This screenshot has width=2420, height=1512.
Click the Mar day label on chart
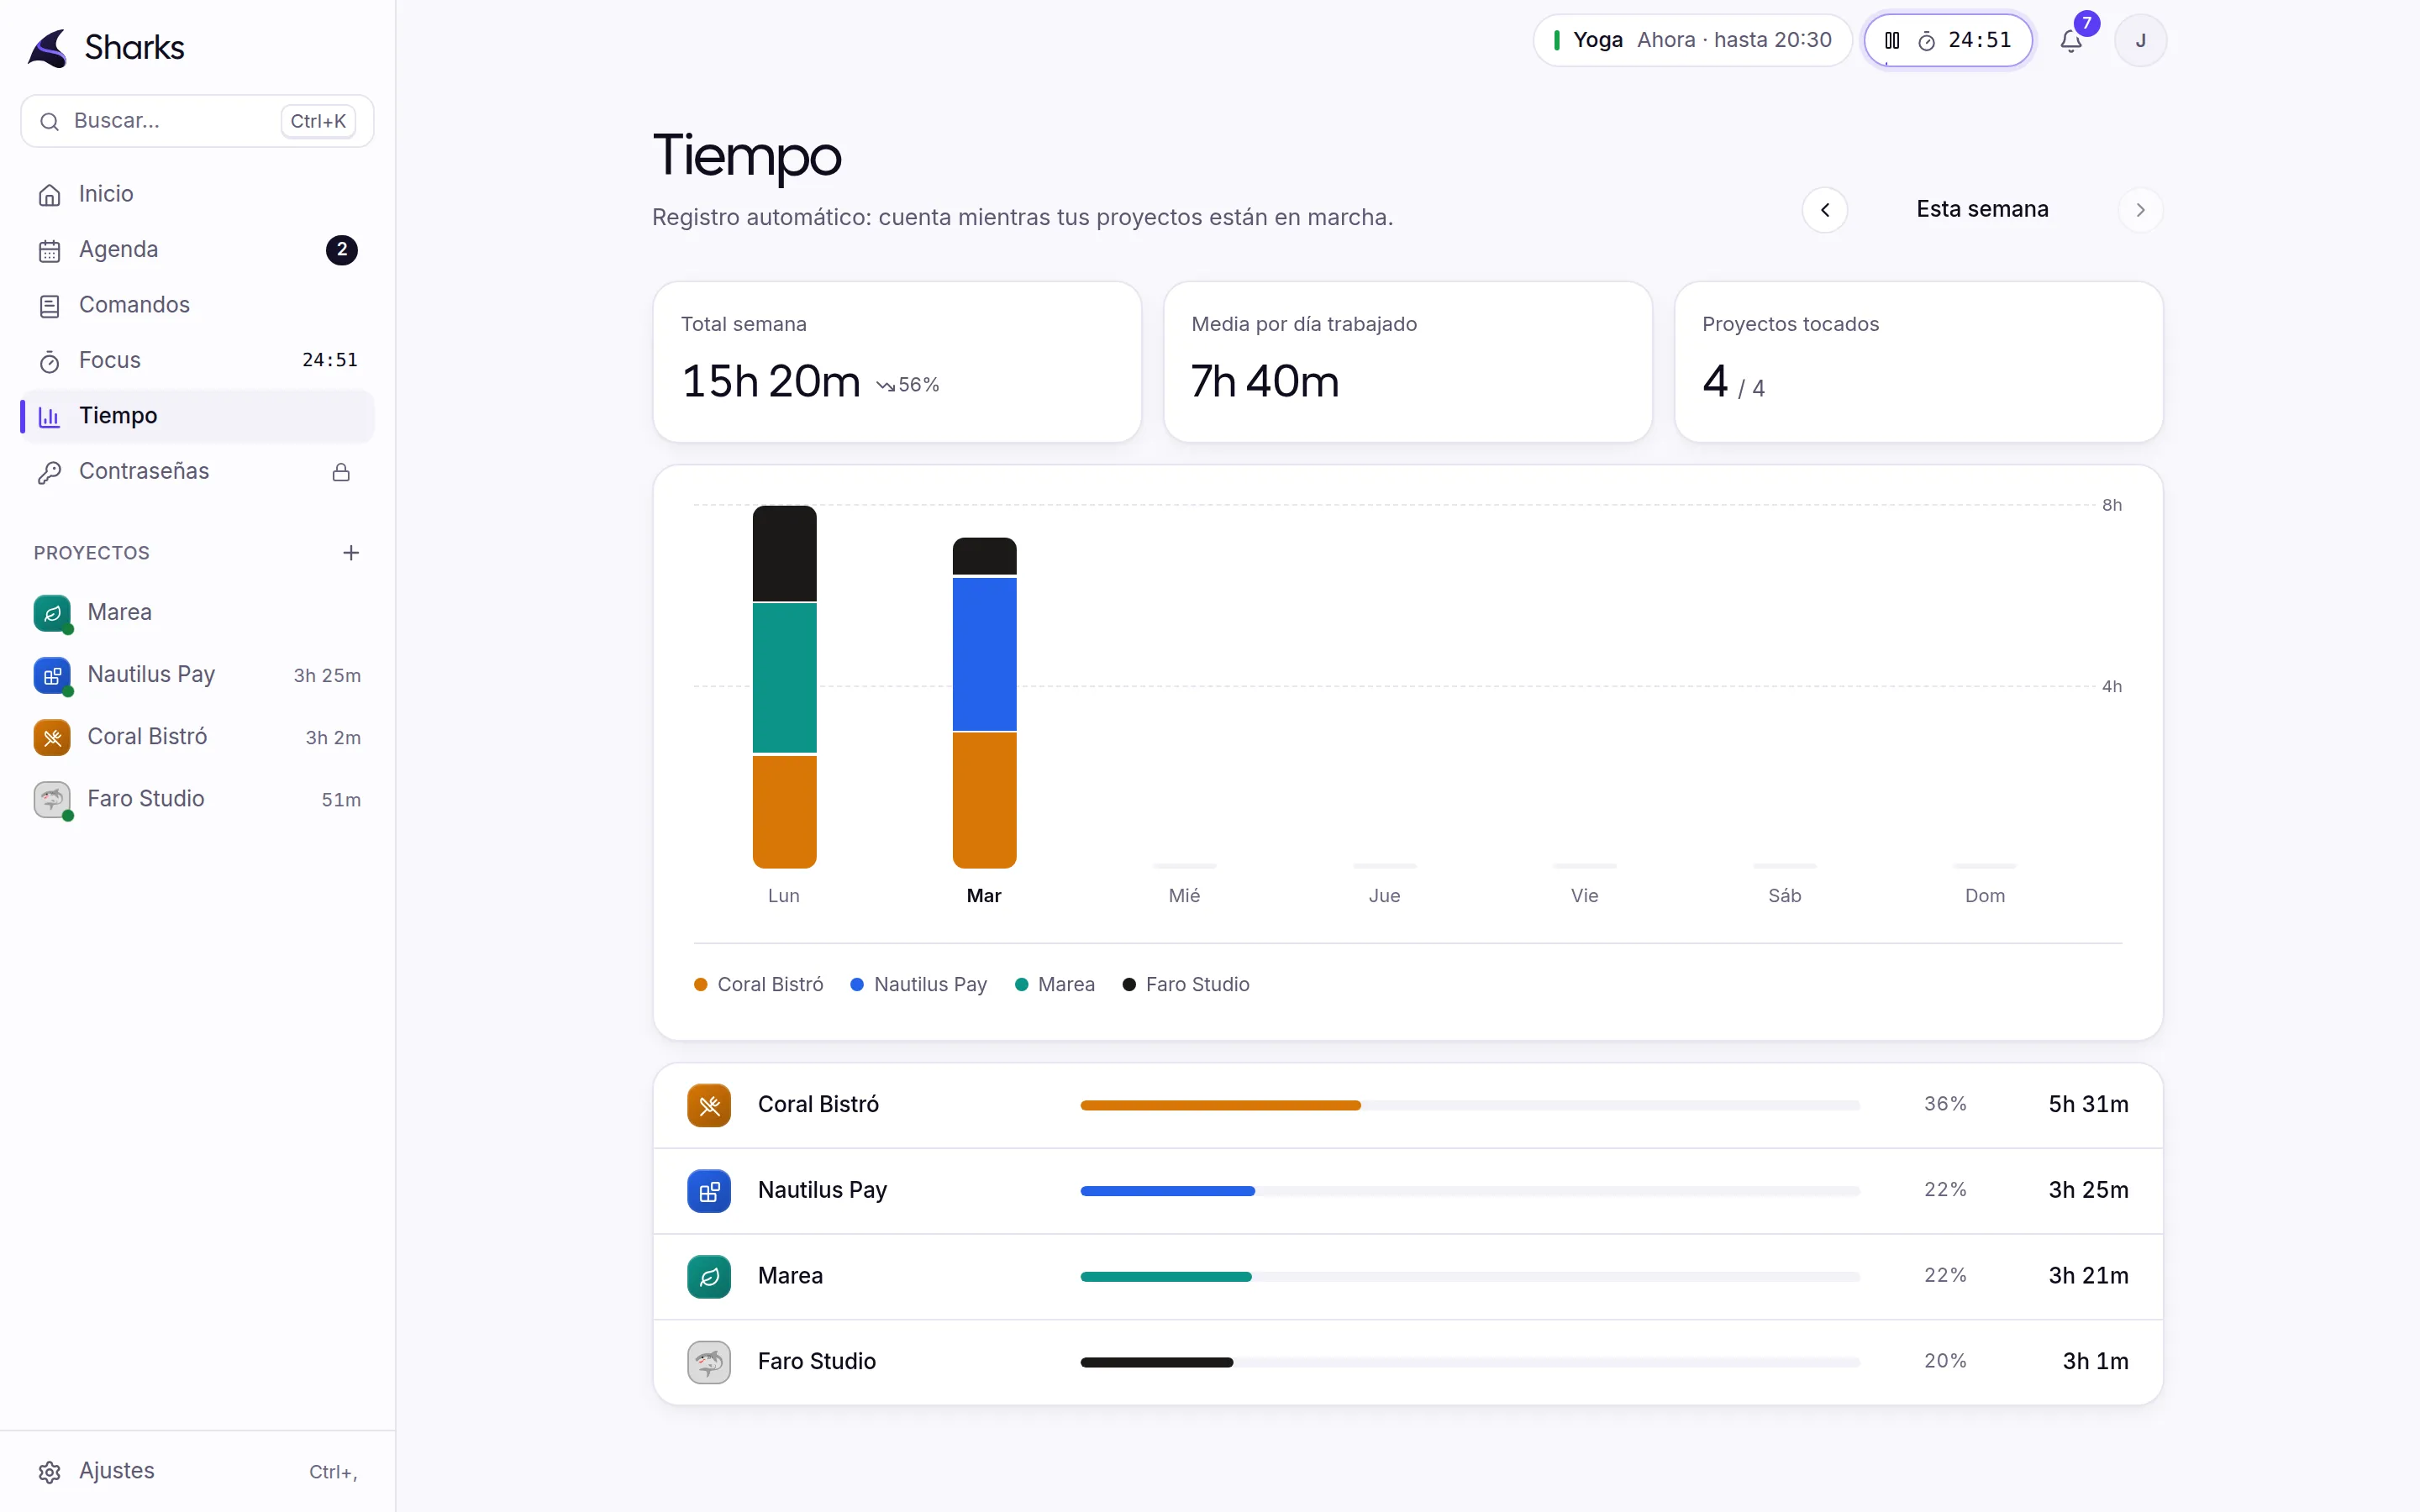coord(984,896)
